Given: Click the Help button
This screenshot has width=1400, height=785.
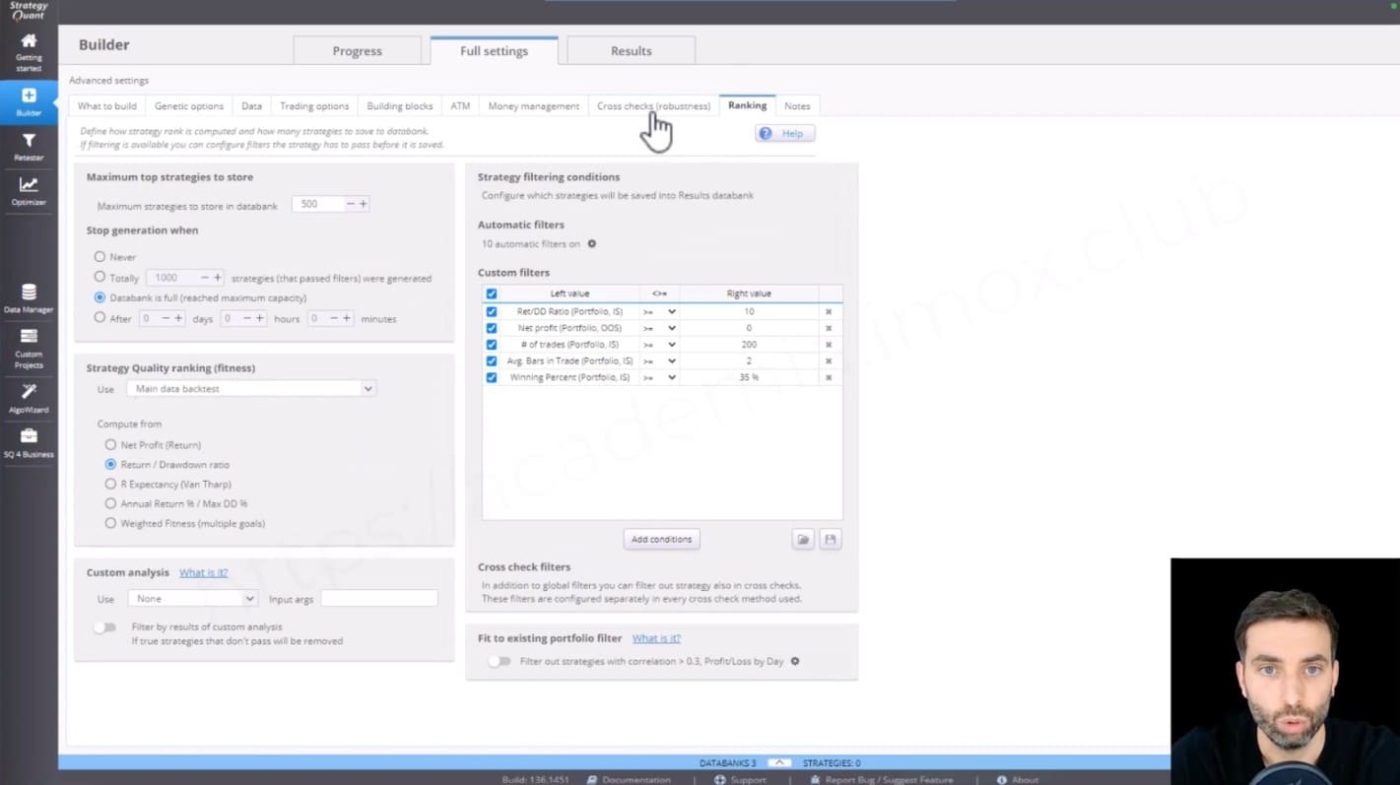Looking at the screenshot, I should tap(785, 133).
